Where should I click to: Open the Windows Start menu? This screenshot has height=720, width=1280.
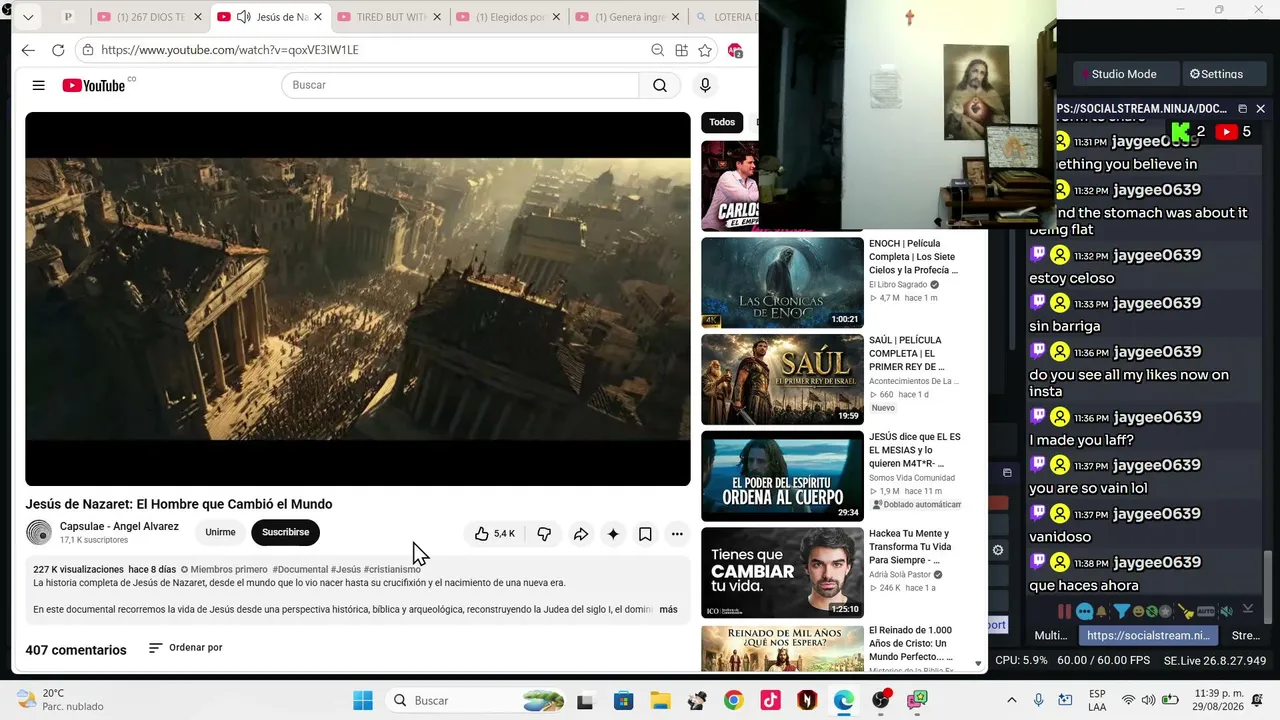tap(362, 700)
